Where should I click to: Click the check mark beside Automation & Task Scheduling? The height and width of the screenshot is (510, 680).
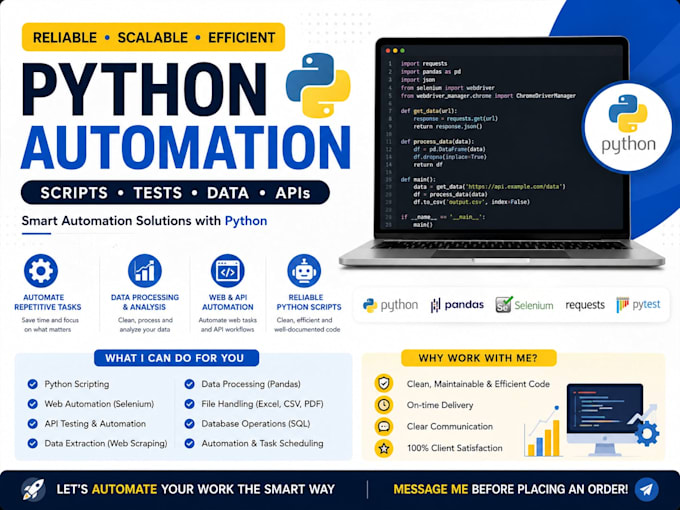pos(190,443)
